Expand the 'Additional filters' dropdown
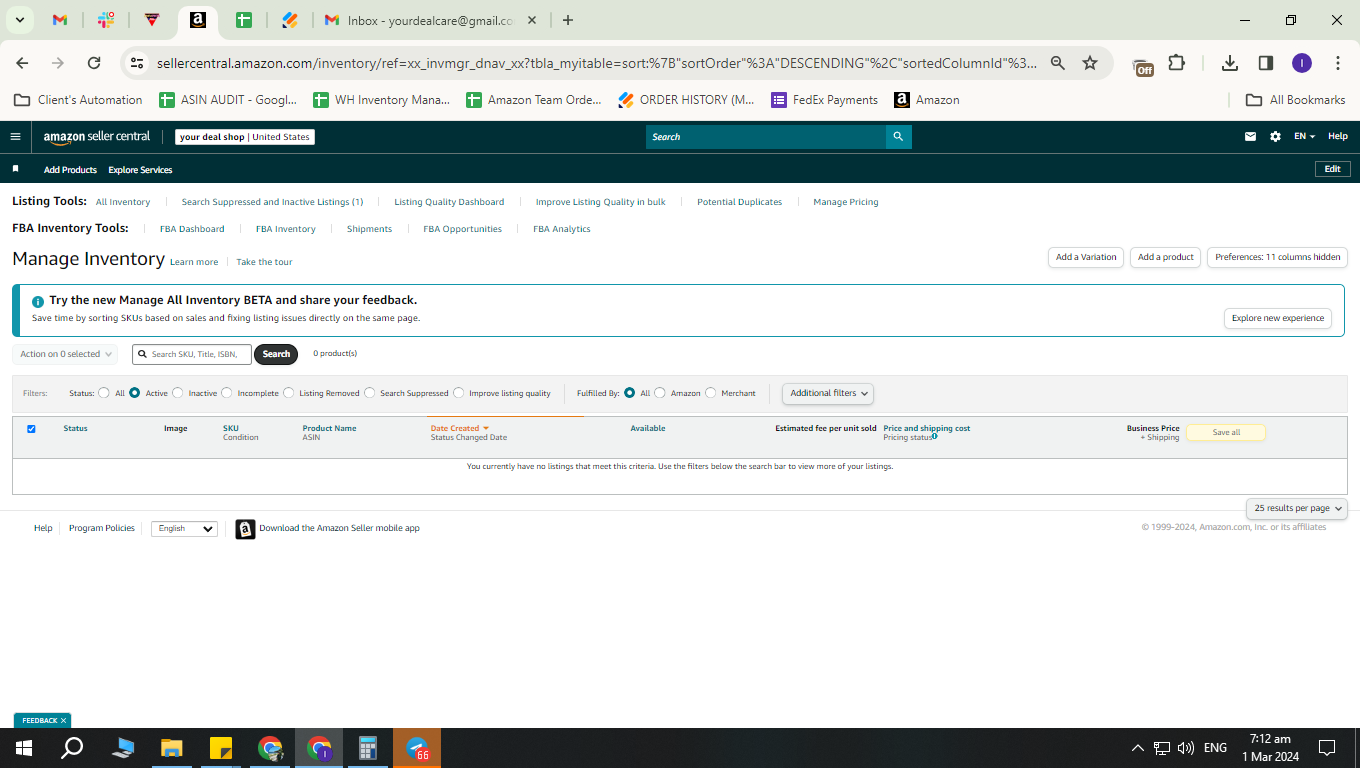 coord(828,393)
